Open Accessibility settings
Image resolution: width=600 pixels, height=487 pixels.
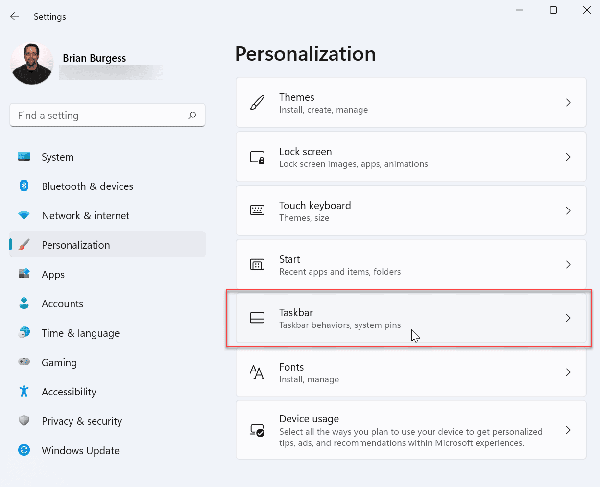(107, 391)
